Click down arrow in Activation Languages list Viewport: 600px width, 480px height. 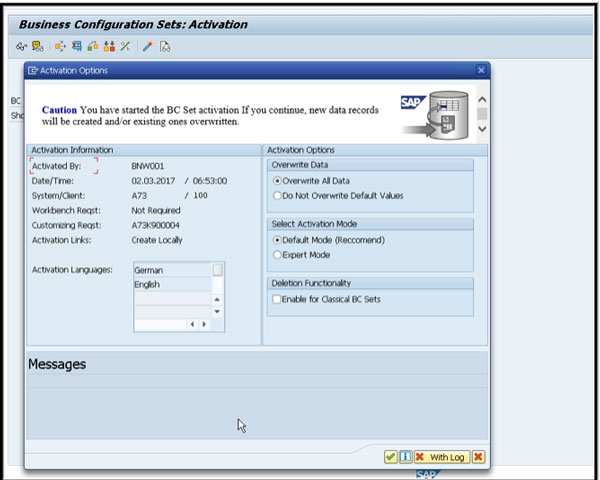tap(217, 312)
